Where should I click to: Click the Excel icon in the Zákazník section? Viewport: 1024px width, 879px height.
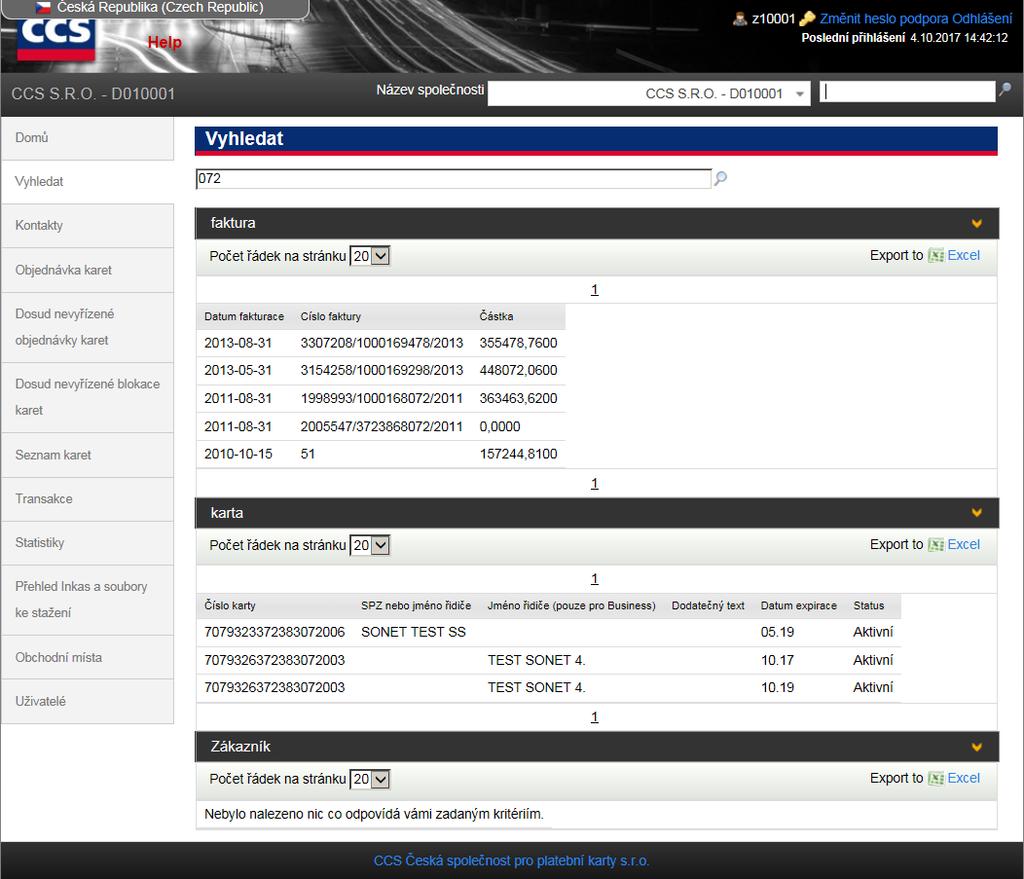point(936,778)
